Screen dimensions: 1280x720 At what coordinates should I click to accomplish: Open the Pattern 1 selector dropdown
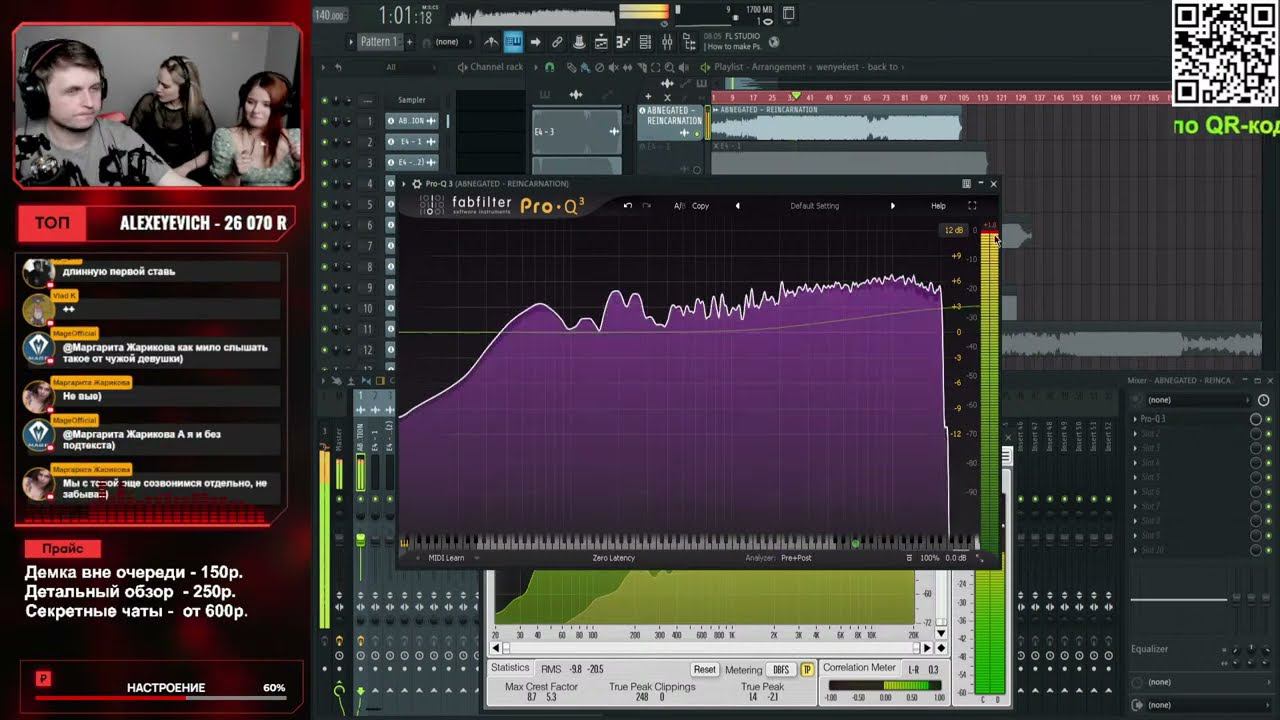click(x=379, y=42)
